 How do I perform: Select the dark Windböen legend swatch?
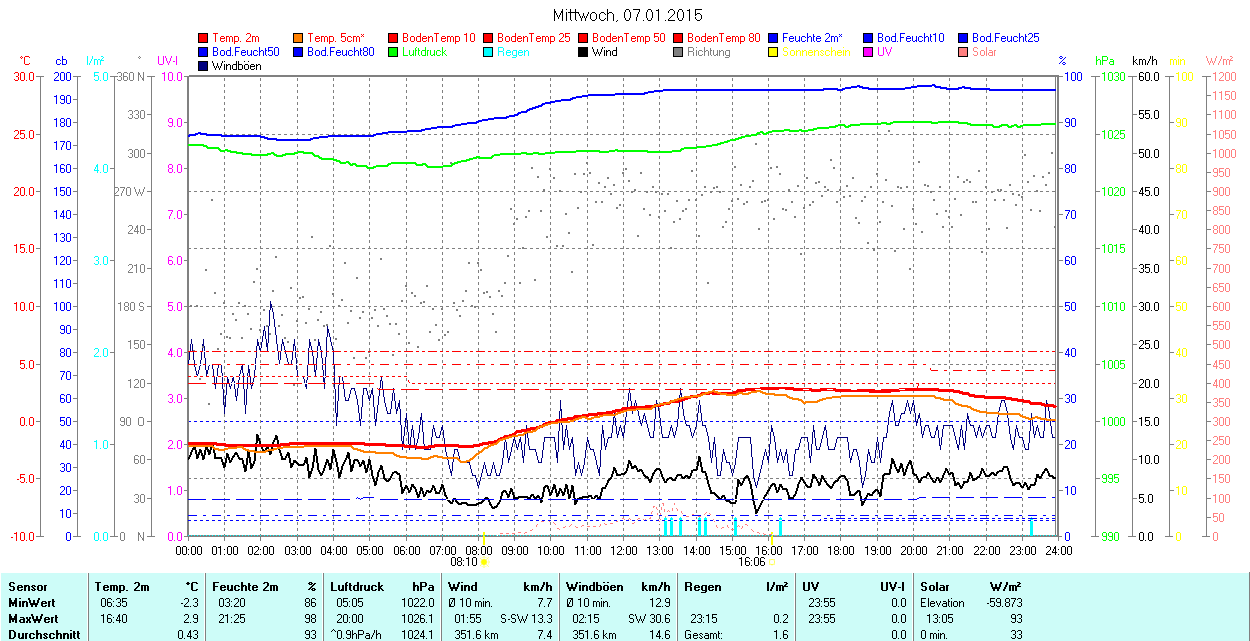coord(204,66)
